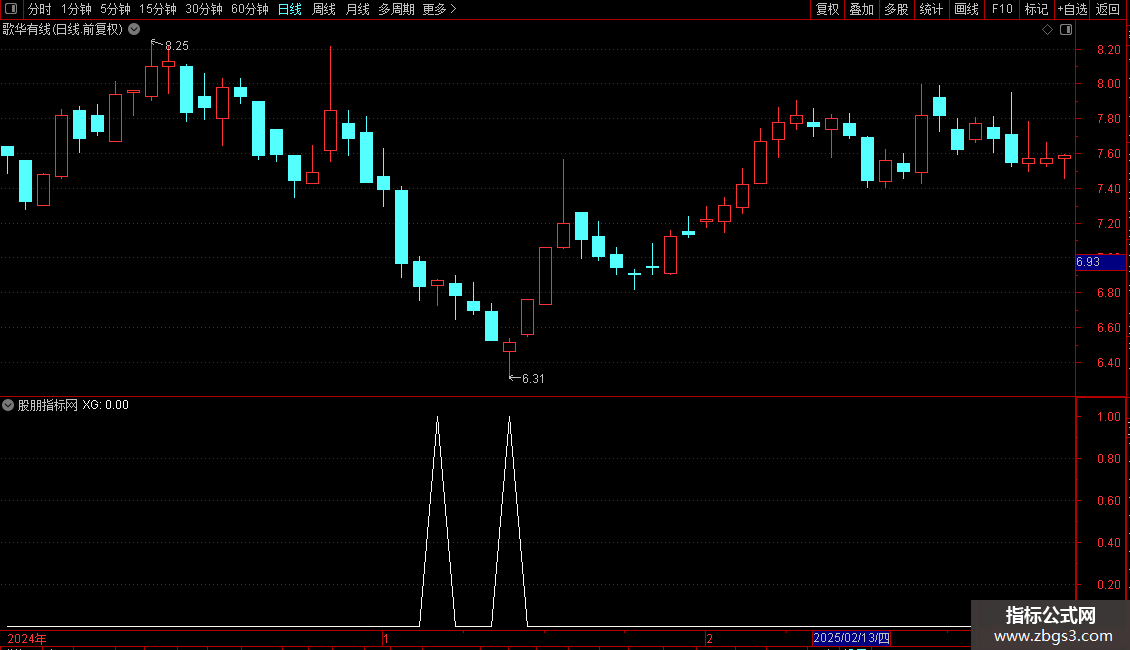Click the 8.20 price axis label

point(1109,50)
